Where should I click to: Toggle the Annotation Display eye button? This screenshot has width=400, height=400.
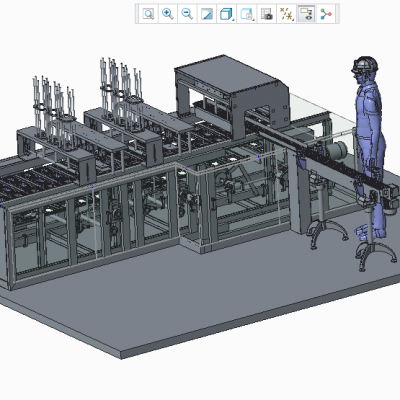click(306, 14)
